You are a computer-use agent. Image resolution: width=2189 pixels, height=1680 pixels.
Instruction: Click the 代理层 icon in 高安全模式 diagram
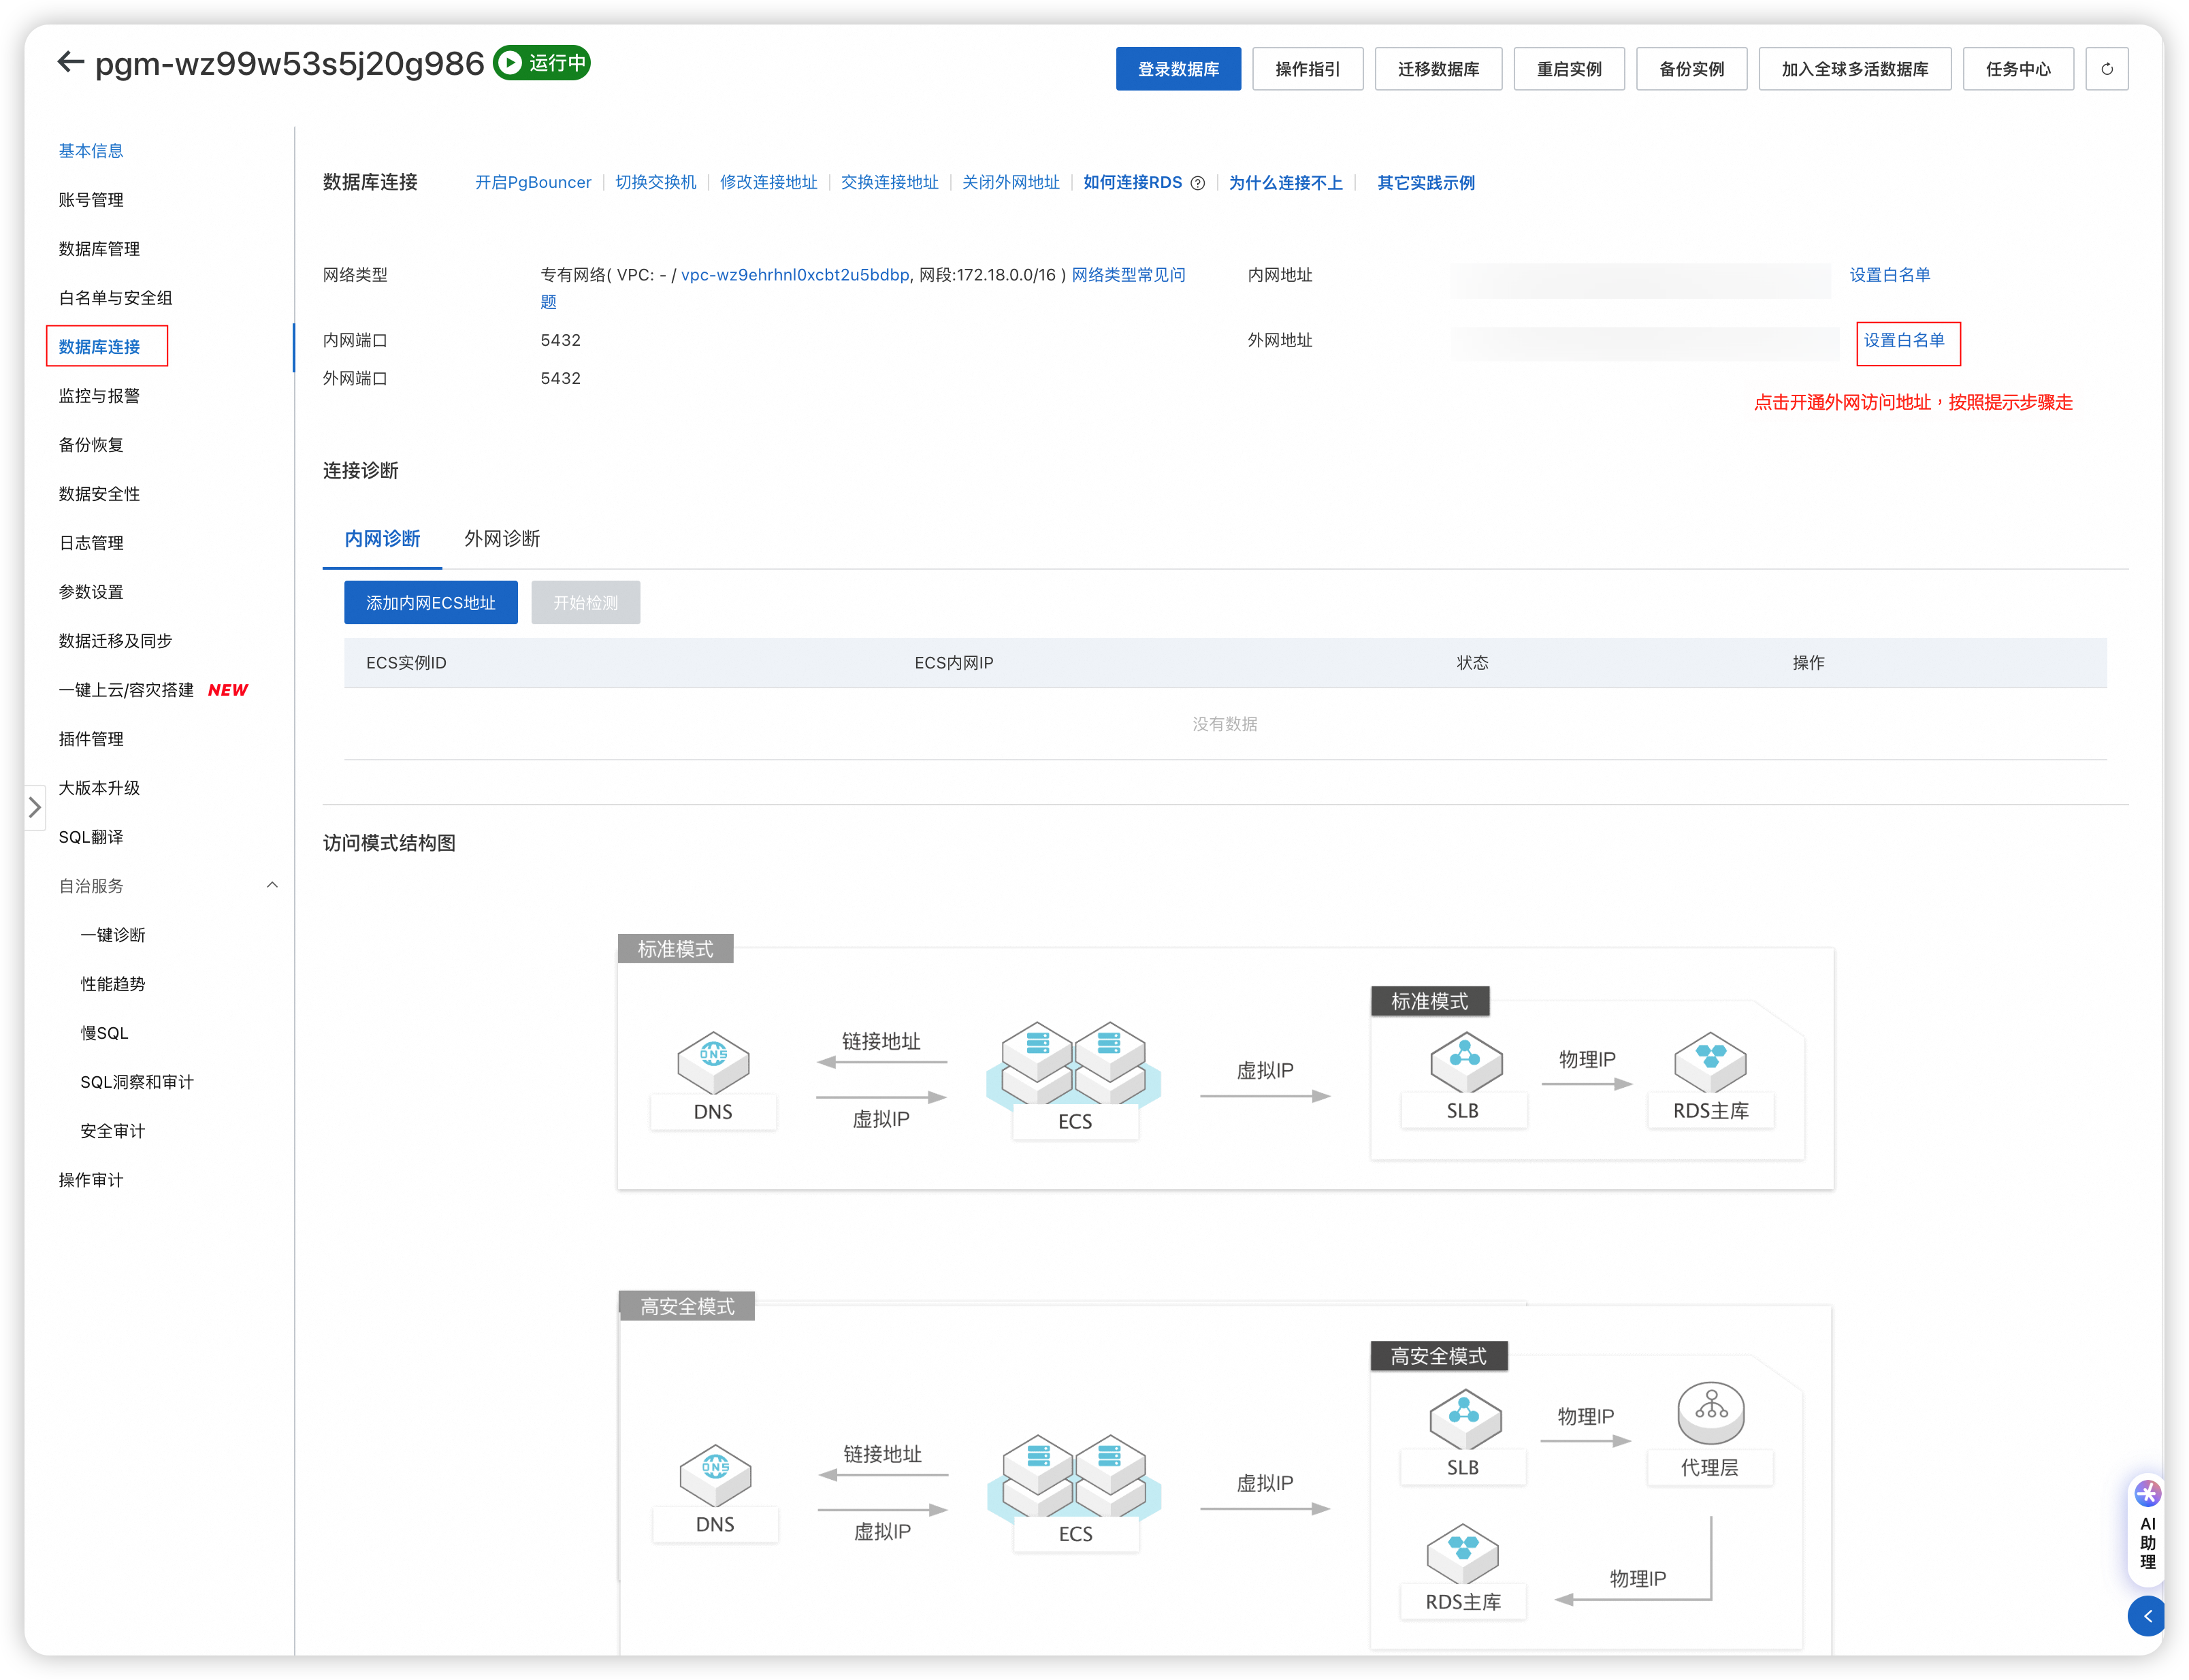click(1710, 1412)
